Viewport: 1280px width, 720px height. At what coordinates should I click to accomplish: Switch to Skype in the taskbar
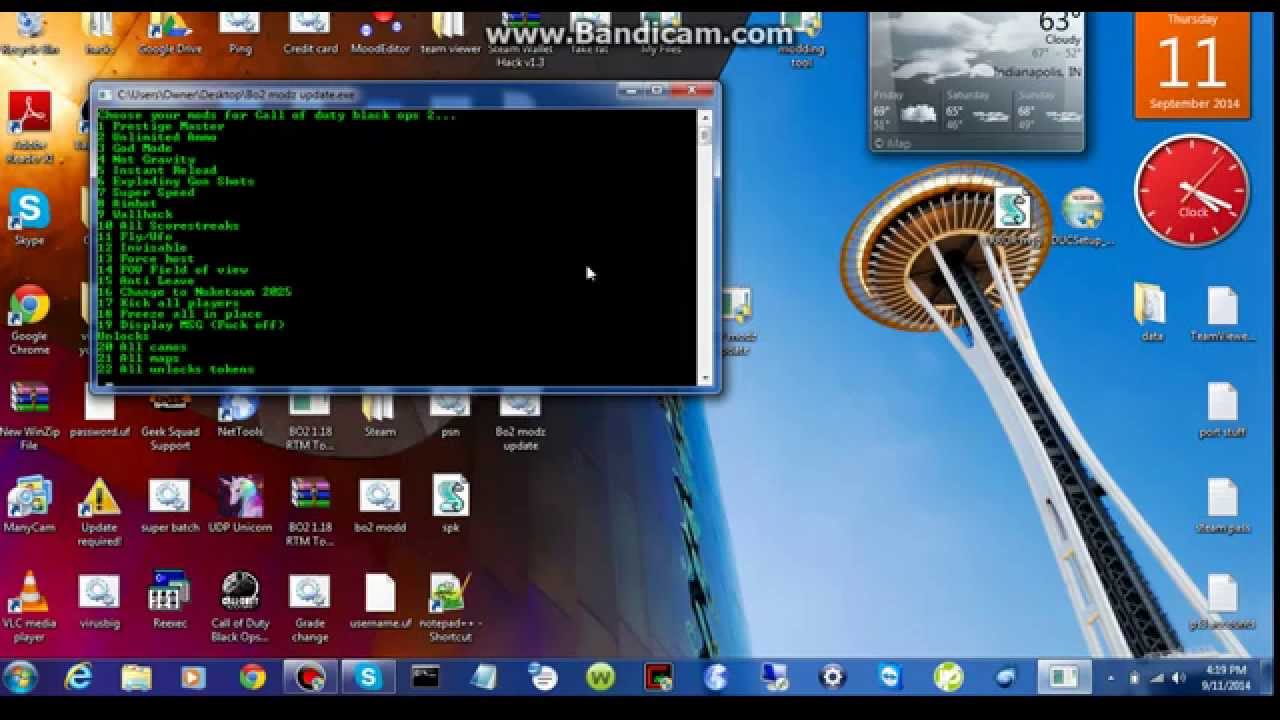[368, 677]
